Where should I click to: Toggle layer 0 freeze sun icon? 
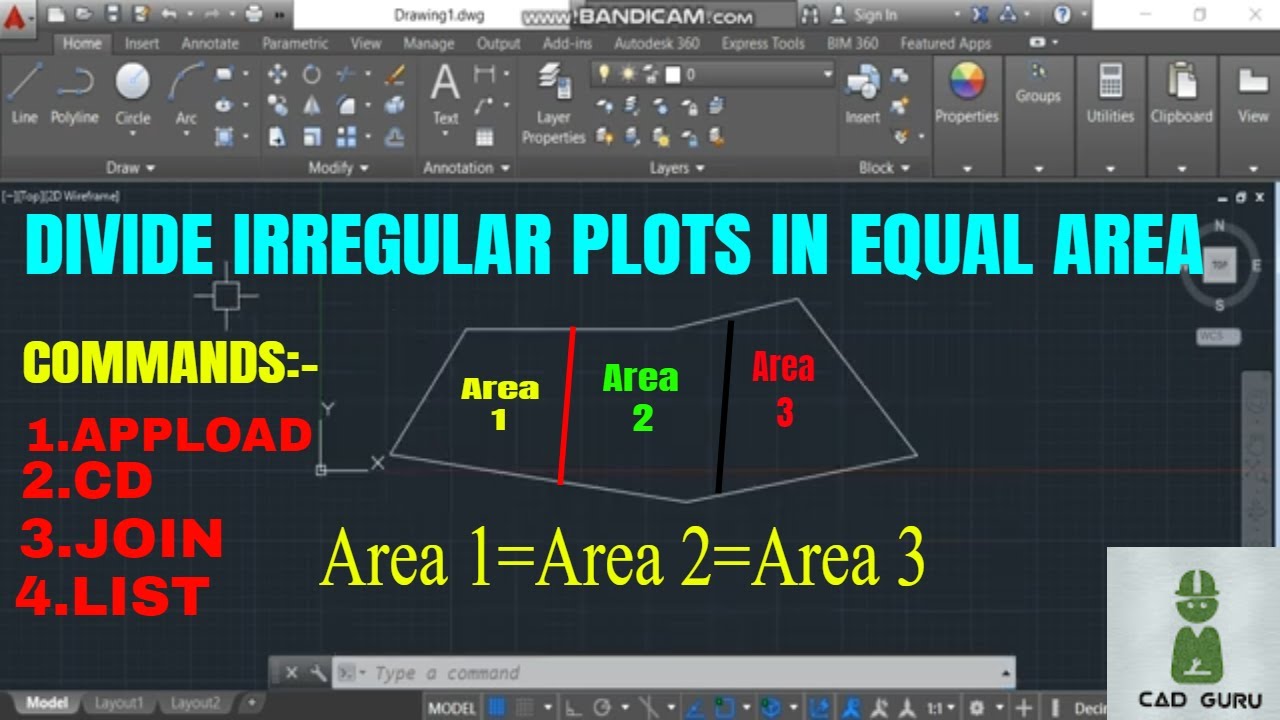click(x=630, y=74)
